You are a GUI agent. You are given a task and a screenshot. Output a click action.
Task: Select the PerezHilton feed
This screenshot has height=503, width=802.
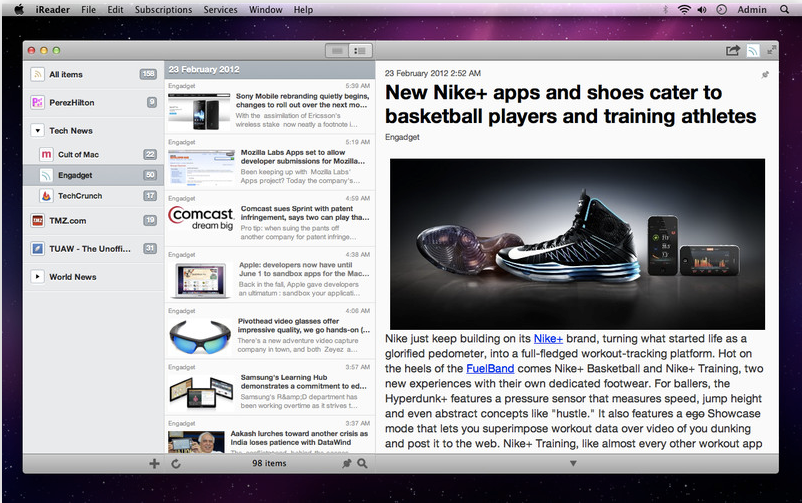point(94,103)
